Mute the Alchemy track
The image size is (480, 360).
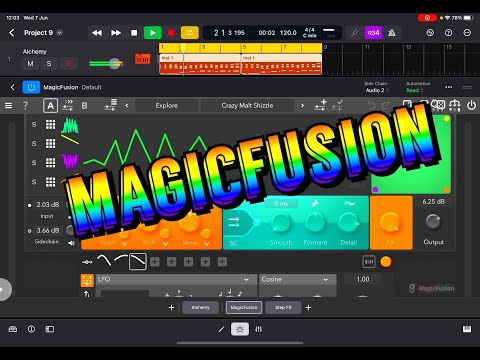coord(30,64)
